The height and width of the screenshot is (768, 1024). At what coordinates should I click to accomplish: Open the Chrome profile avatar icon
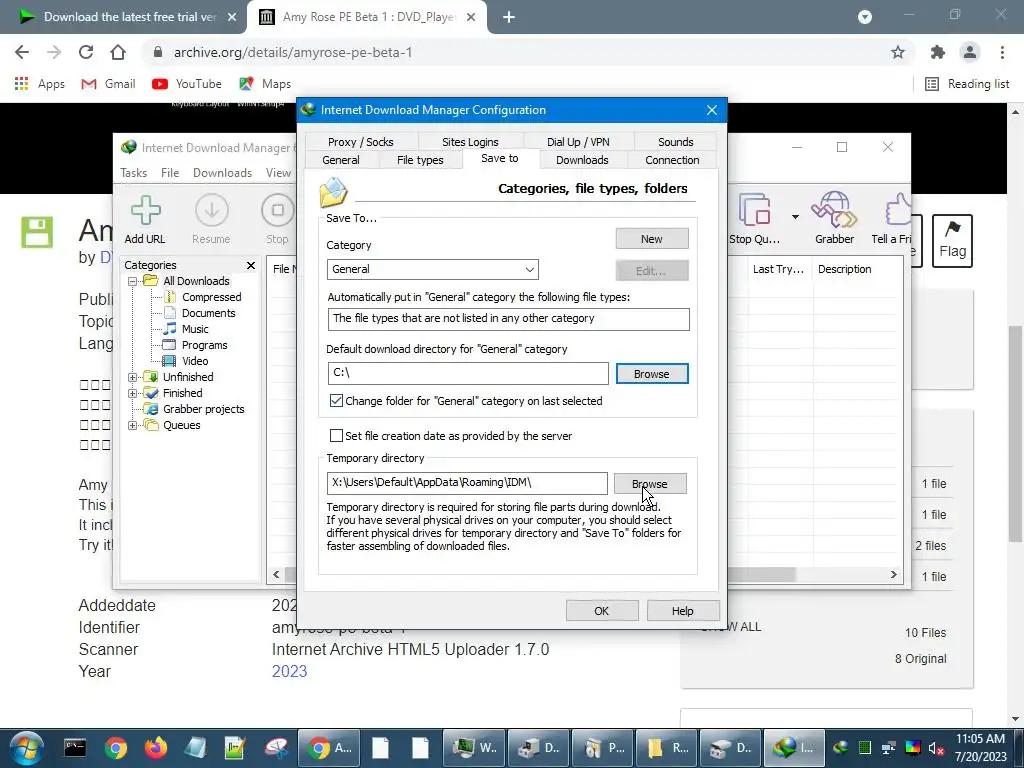tap(970, 52)
